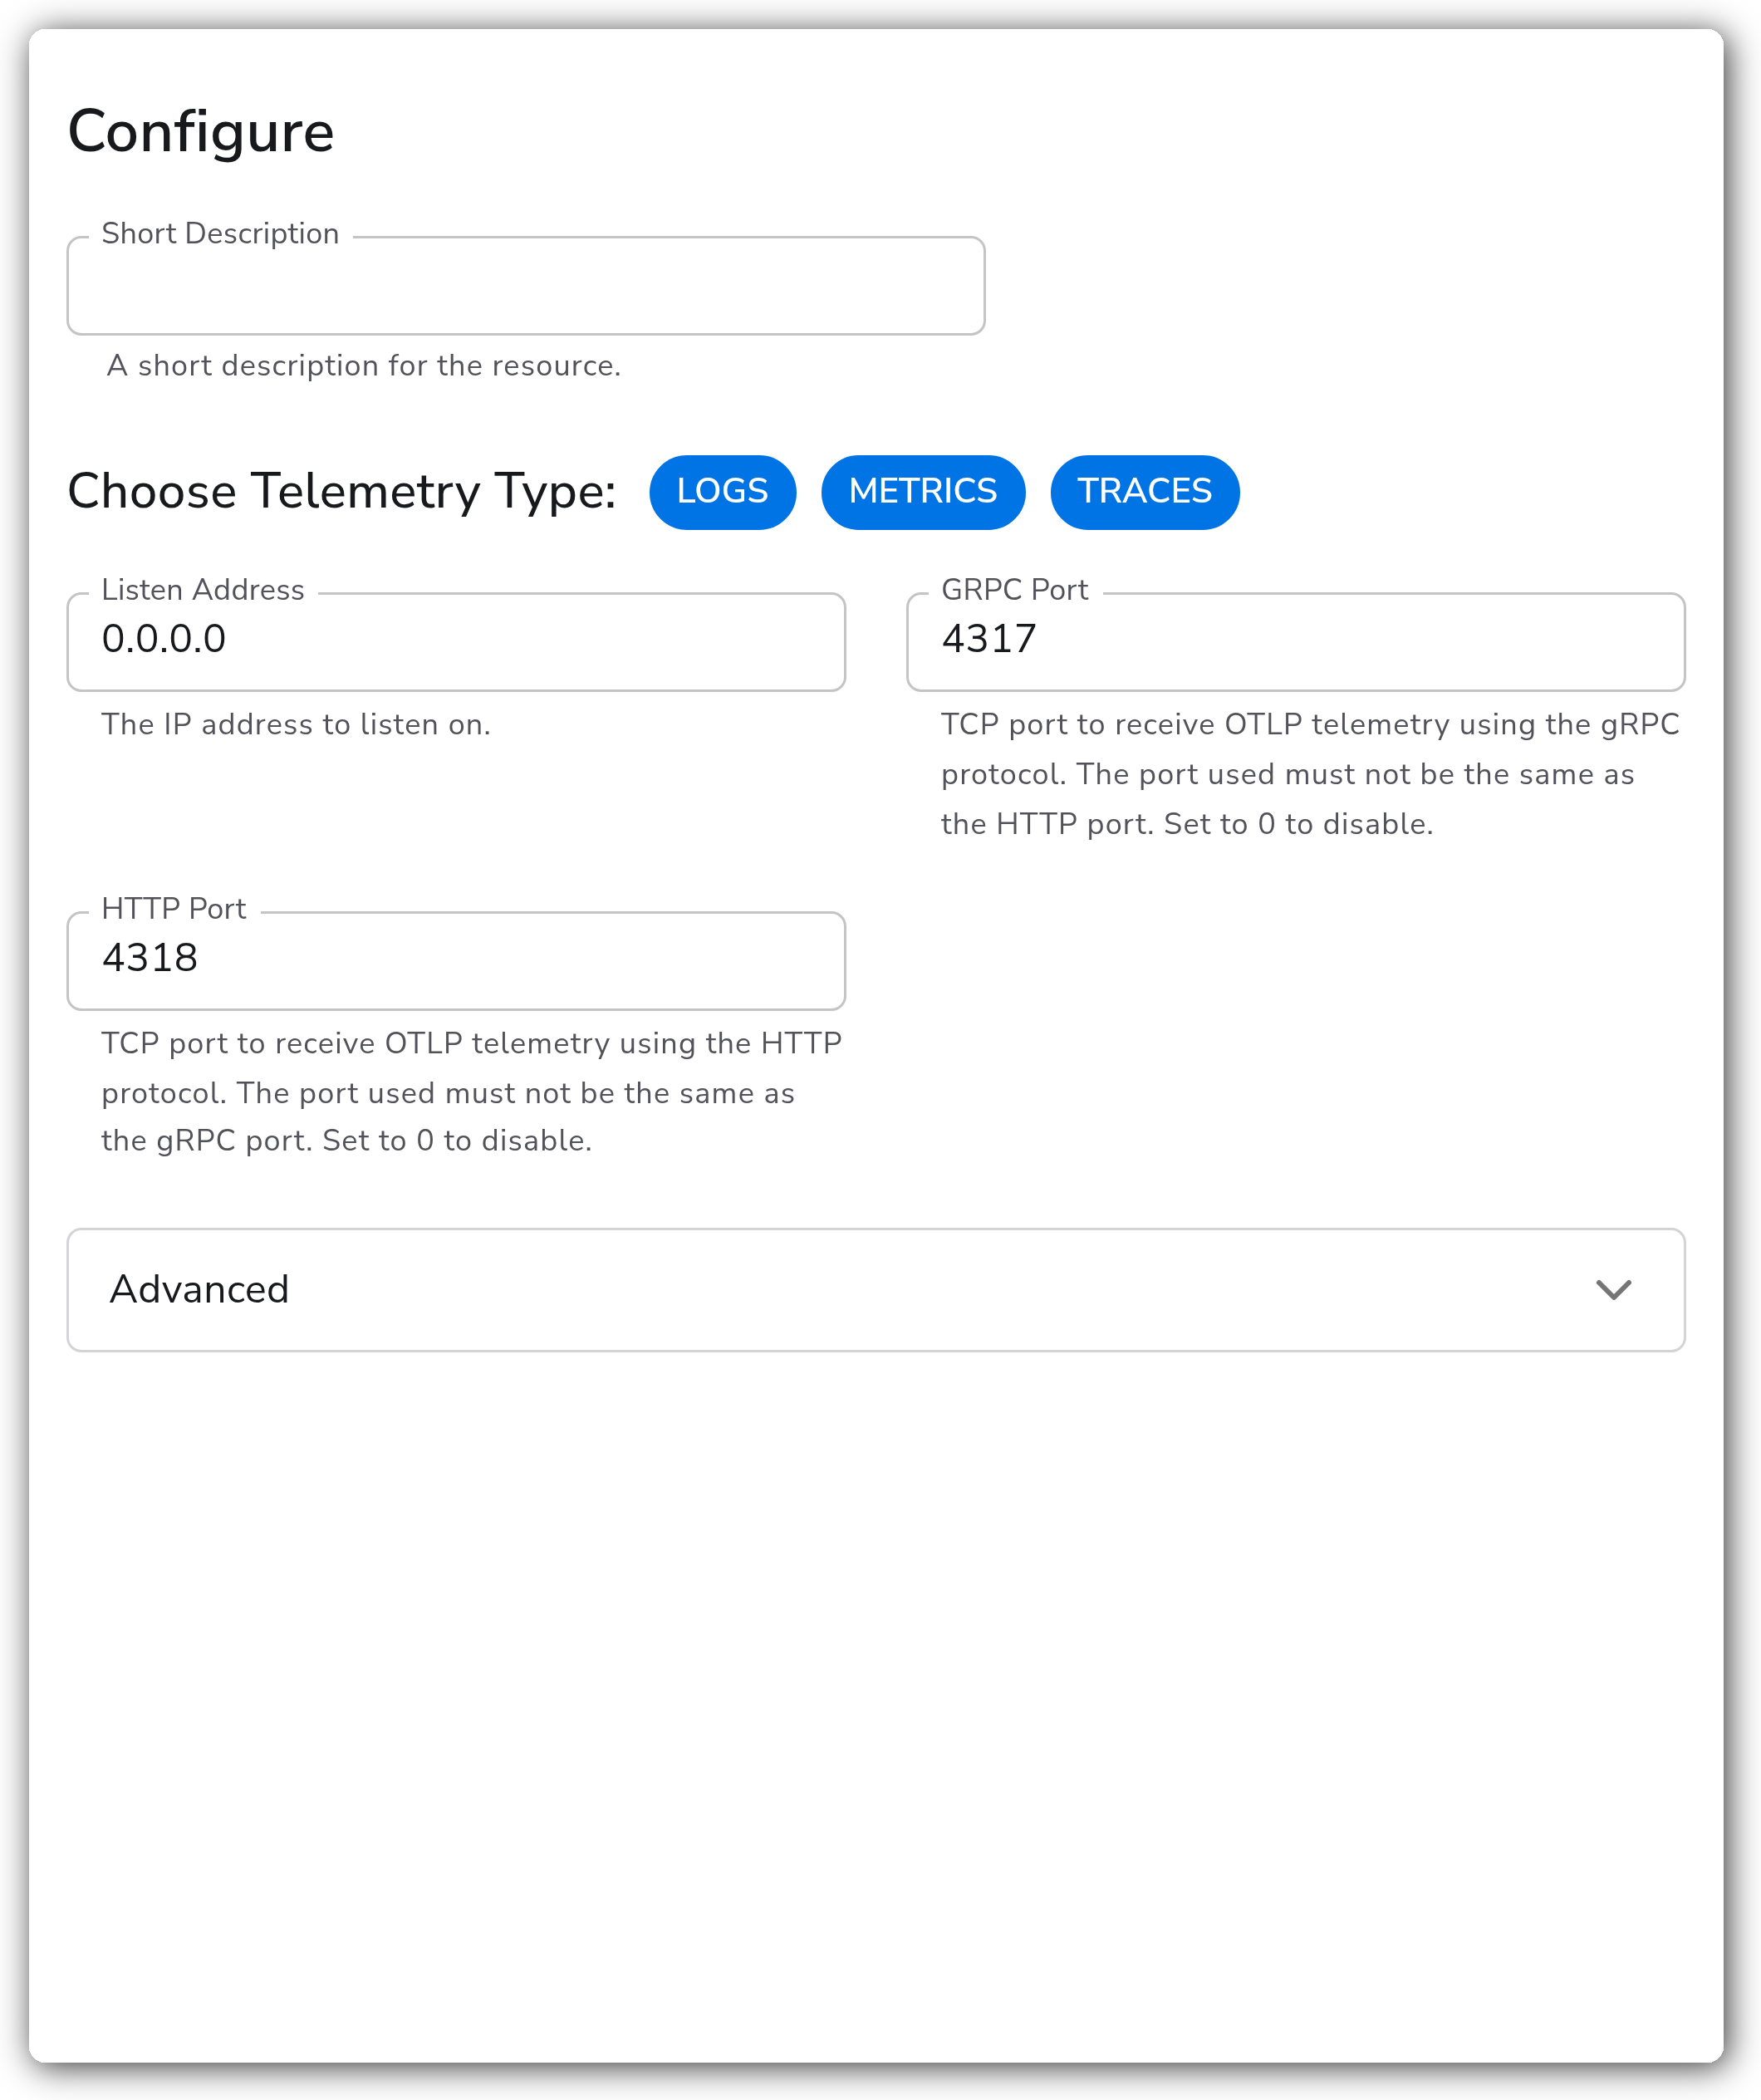
Task: Toggle the METRICS telemetry type chip
Action: pyautogui.click(x=922, y=492)
